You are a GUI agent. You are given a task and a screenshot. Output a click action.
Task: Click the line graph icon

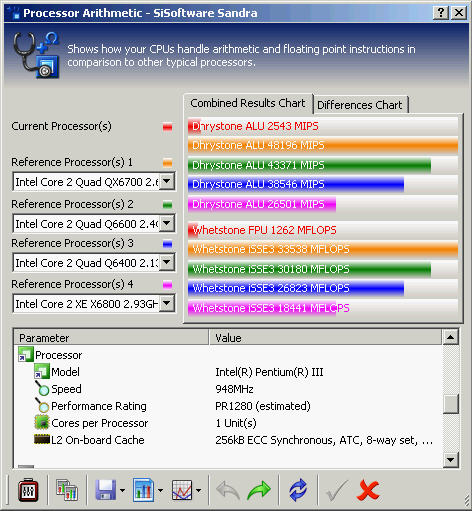182,490
